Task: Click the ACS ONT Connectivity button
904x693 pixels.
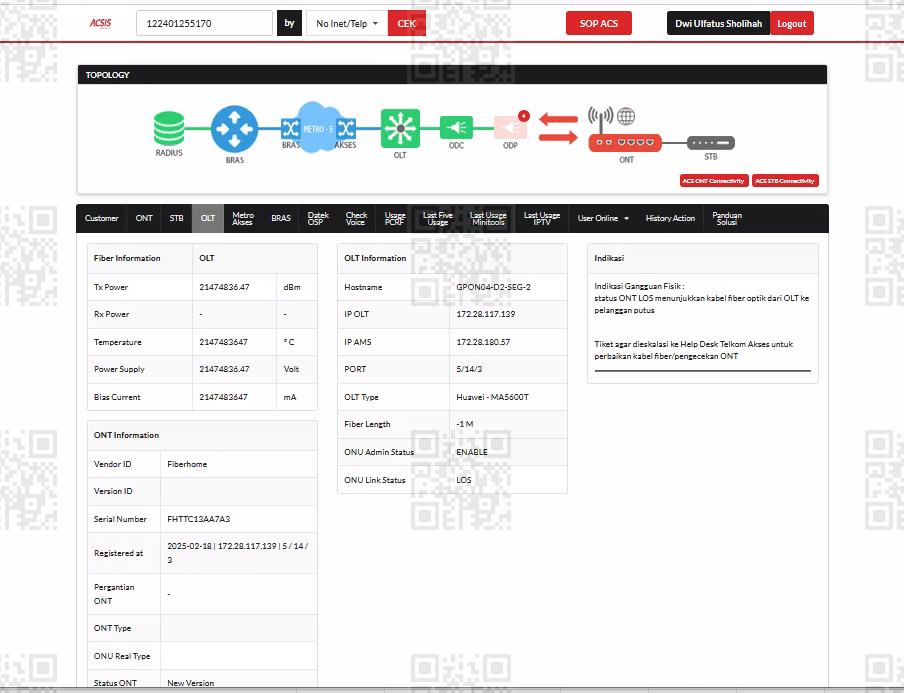Action: [714, 181]
